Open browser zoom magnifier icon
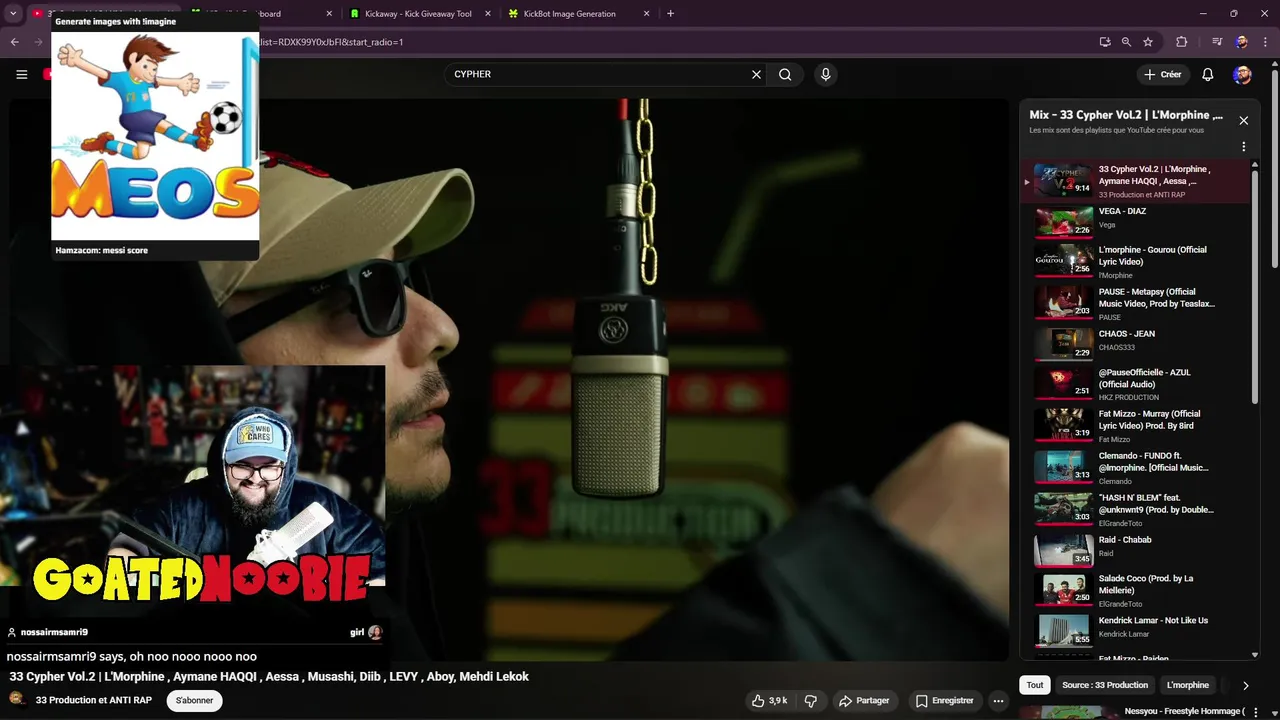The image size is (1280, 720). (x=1126, y=42)
